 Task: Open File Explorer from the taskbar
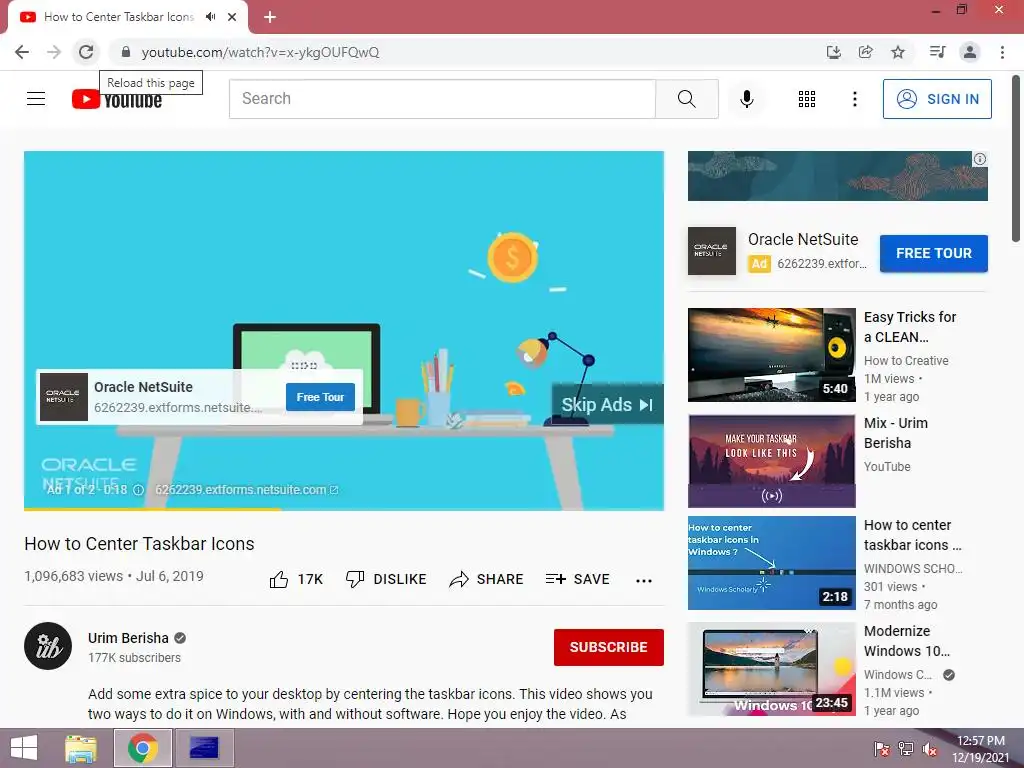81,748
